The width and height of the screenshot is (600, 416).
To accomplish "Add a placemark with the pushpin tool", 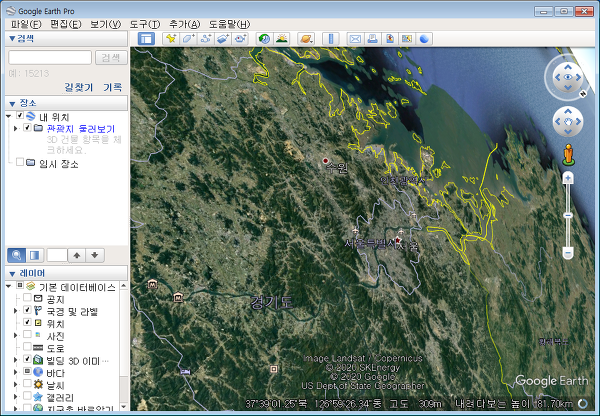I will pos(171,39).
